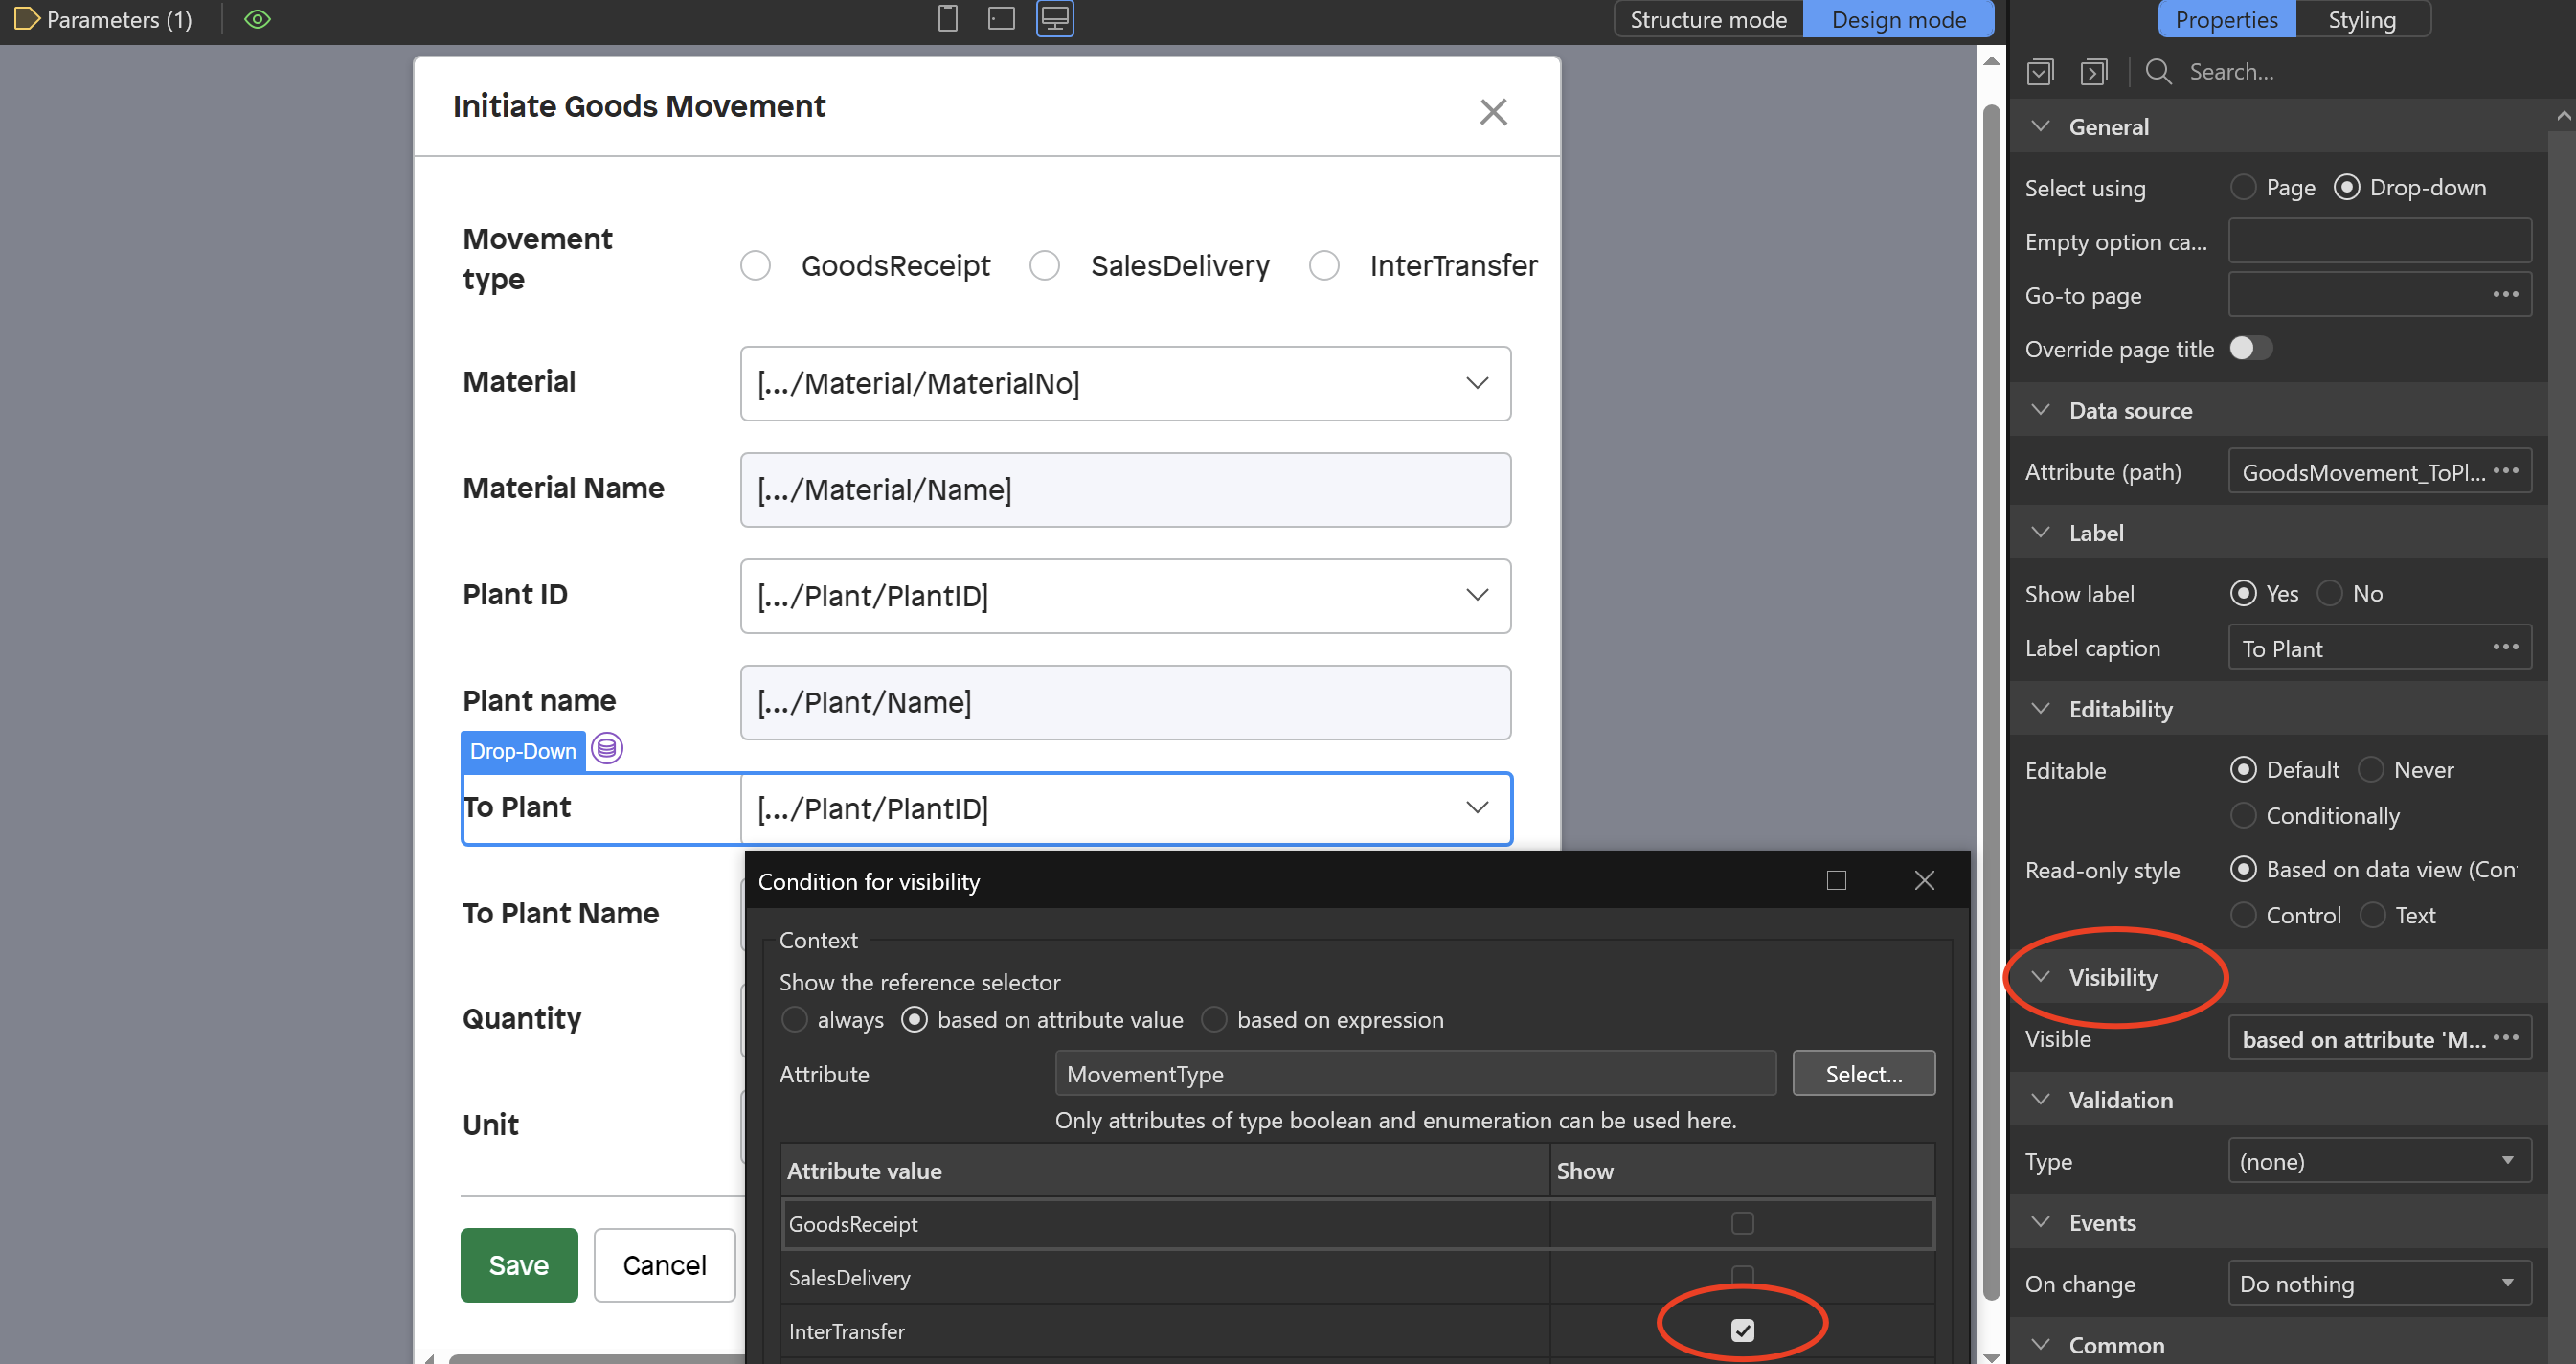Check Show box for GoodsReceipt row

tap(1742, 1223)
